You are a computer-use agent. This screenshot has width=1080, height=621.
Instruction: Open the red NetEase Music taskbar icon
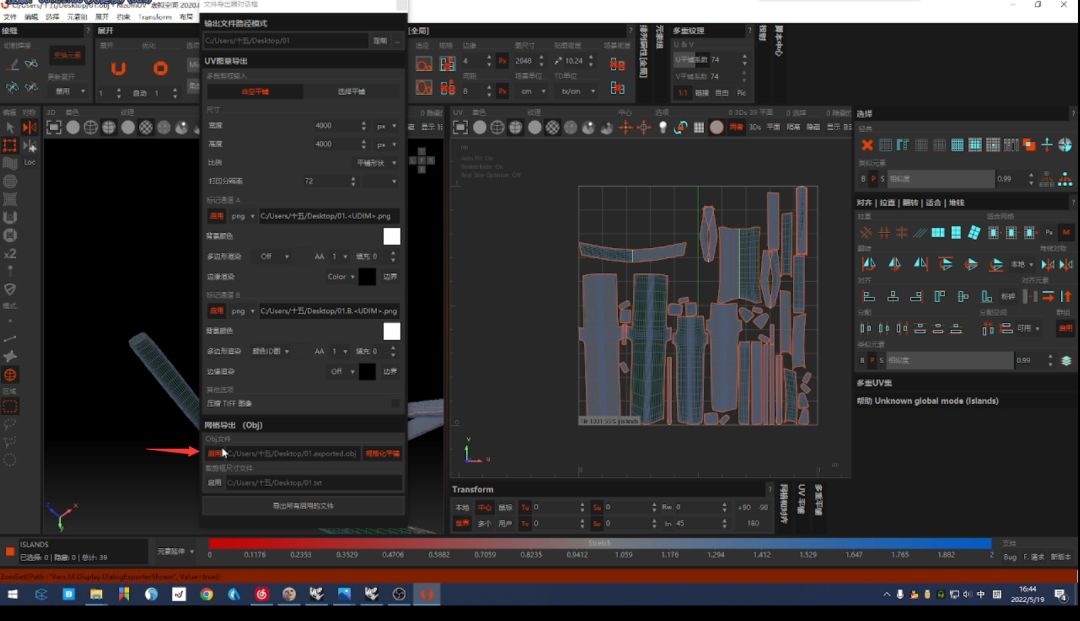[x=262, y=594]
